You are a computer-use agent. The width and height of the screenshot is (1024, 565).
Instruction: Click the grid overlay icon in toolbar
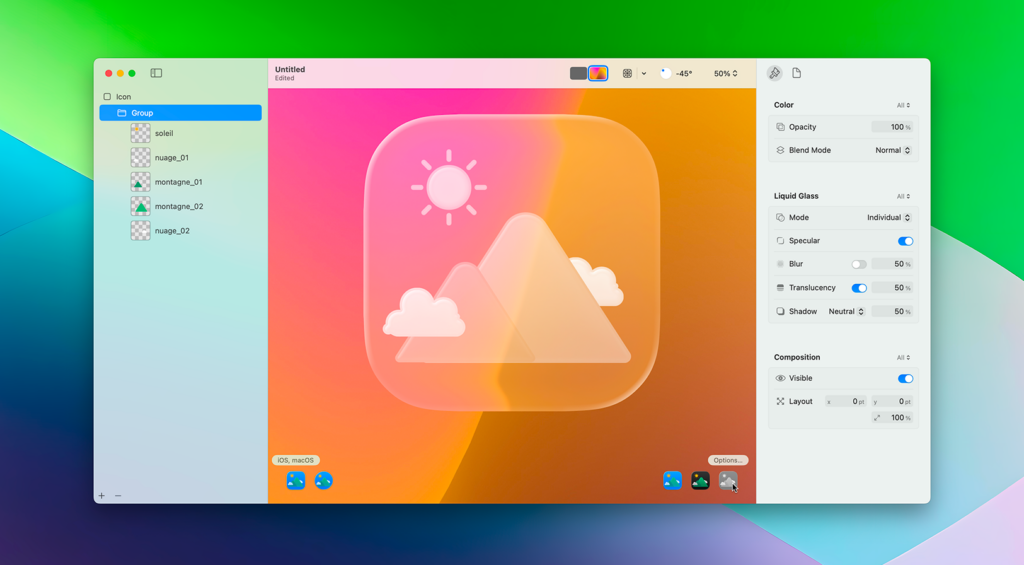point(627,73)
